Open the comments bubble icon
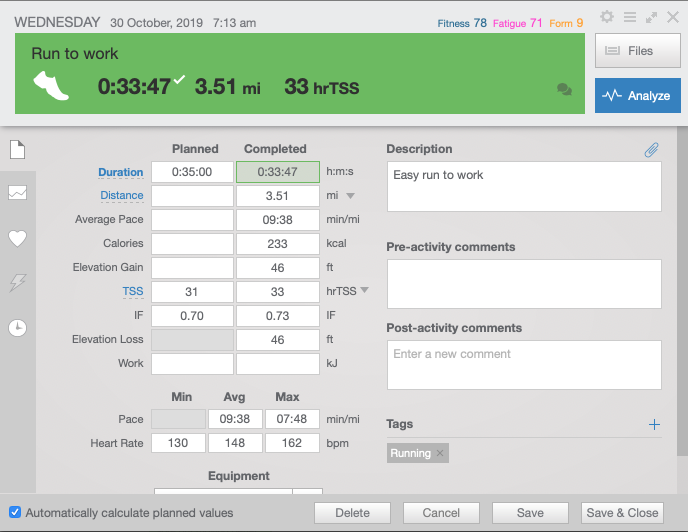Image resolution: width=688 pixels, height=532 pixels. [564, 90]
